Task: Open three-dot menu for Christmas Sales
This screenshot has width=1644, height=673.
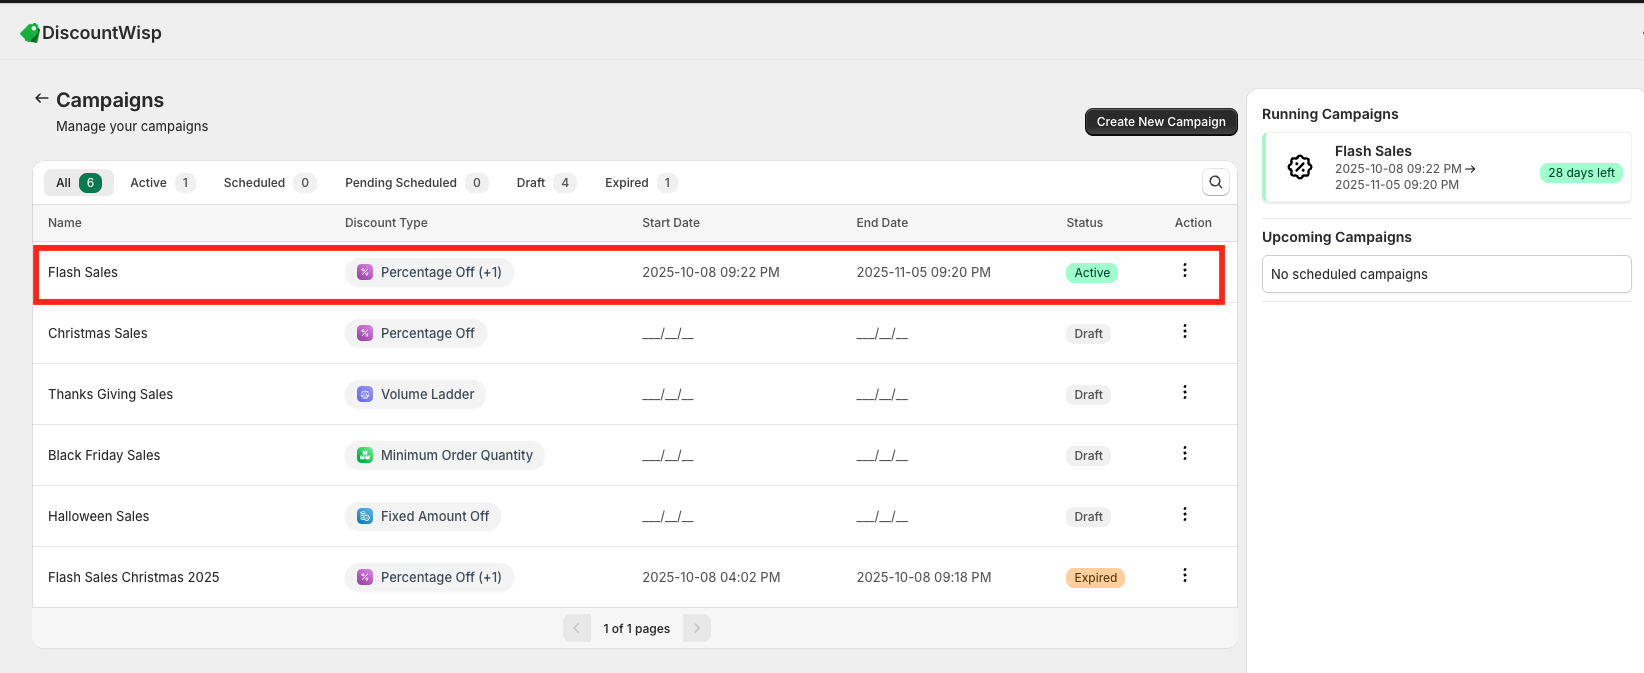Action: 1184,331
